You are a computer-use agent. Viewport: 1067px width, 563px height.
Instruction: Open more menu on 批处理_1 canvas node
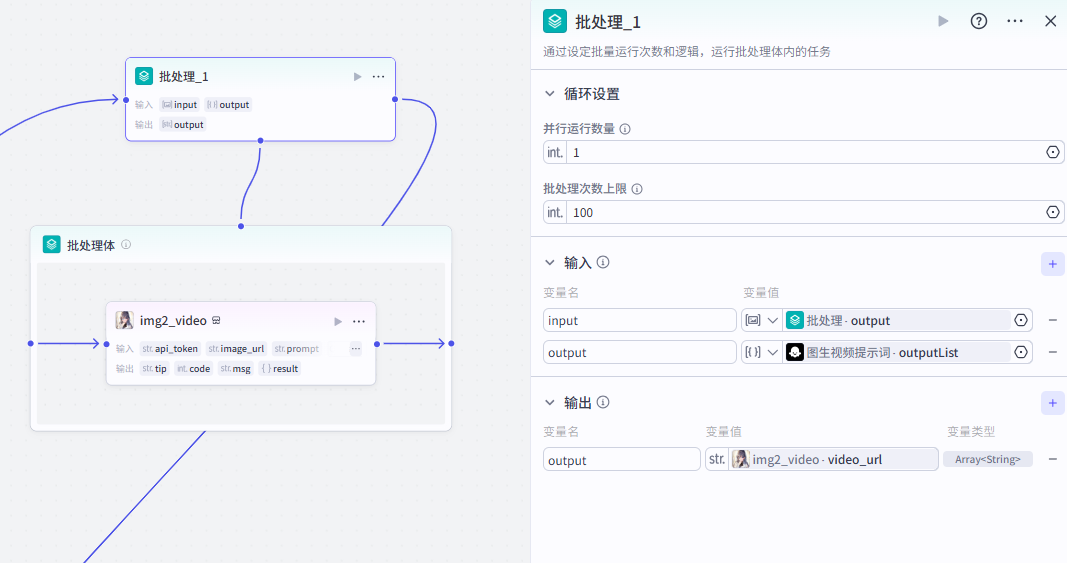pos(378,76)
